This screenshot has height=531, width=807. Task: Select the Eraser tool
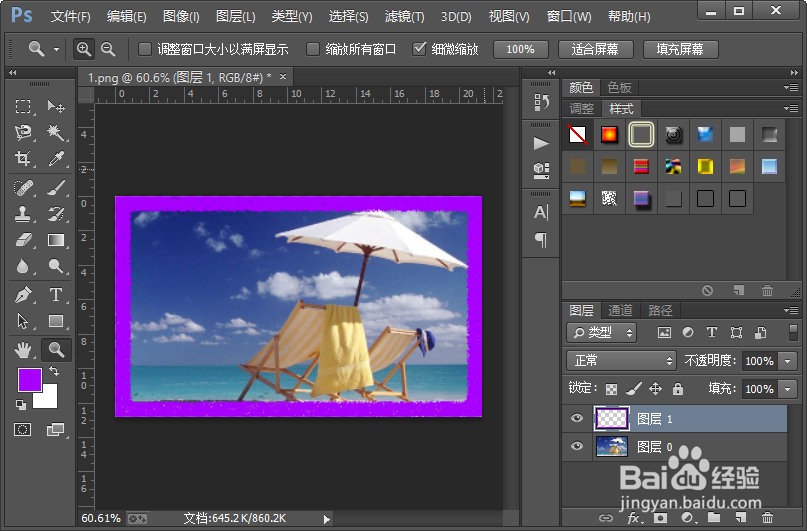[x=23, y=240]
